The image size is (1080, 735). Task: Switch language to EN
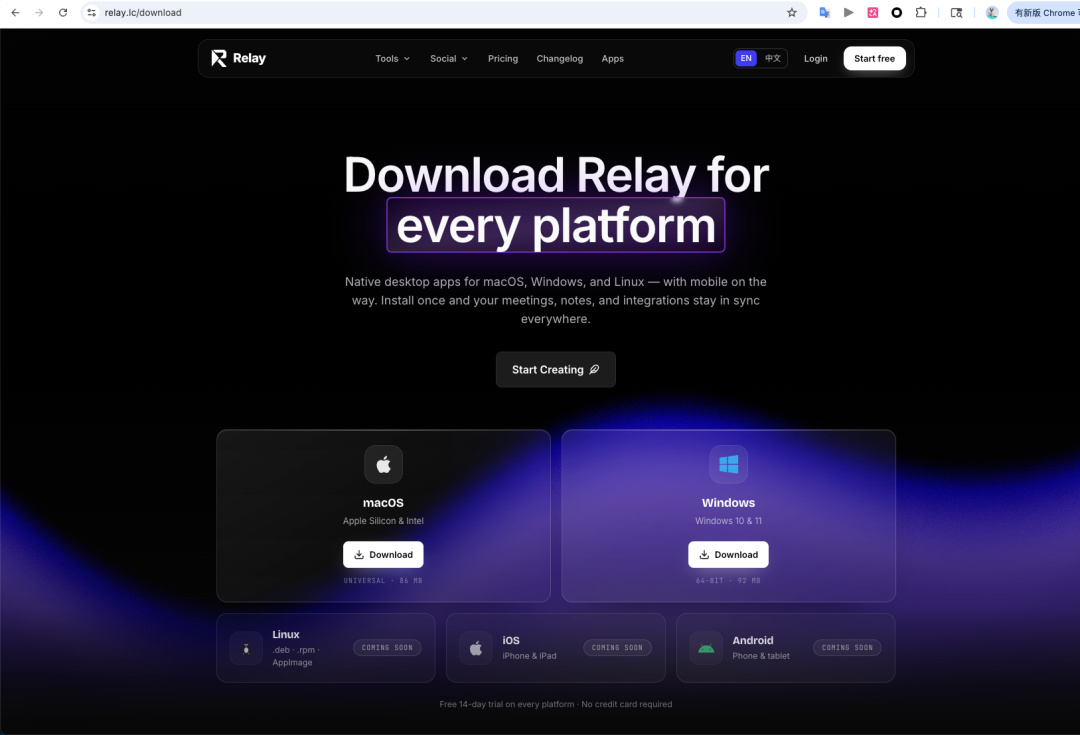746,59
